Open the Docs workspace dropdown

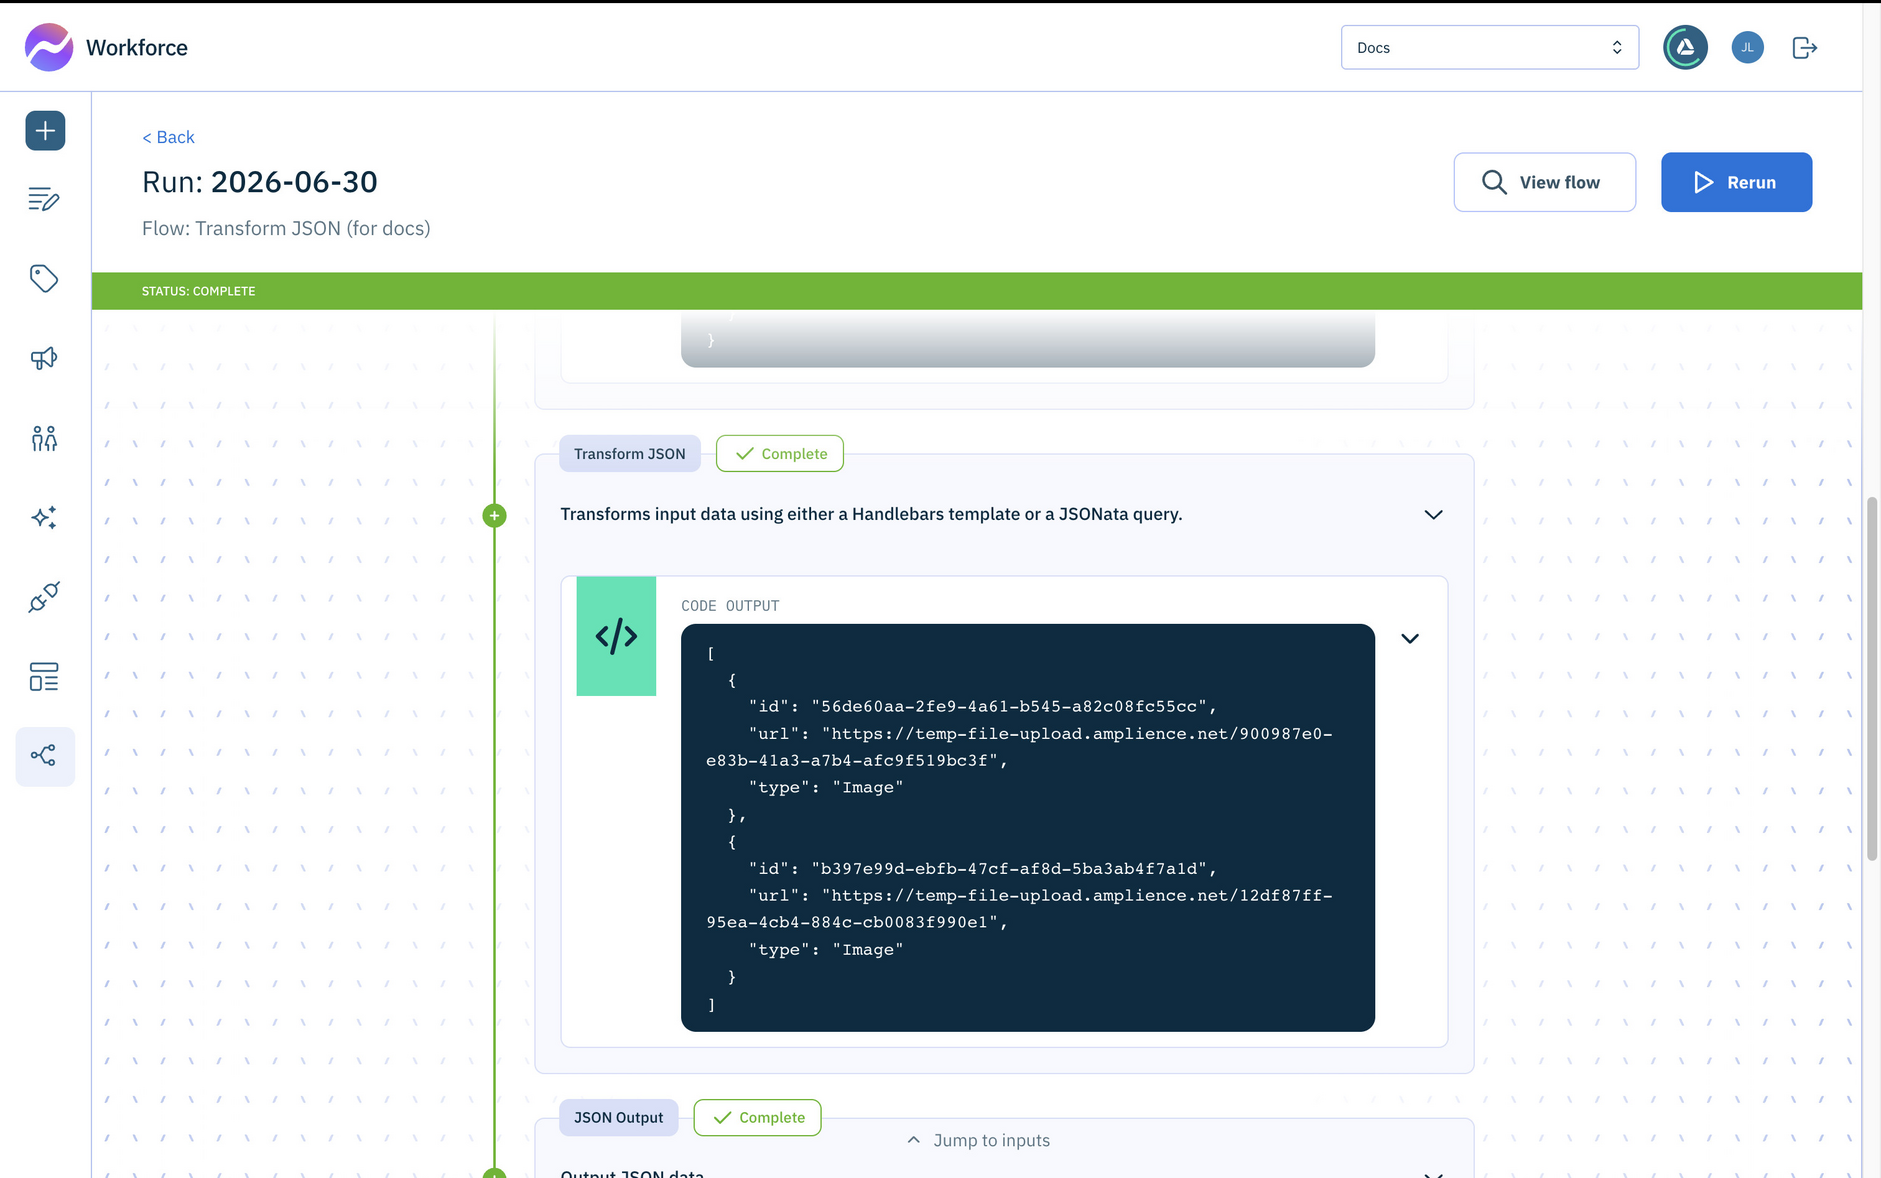(1489, 47)
